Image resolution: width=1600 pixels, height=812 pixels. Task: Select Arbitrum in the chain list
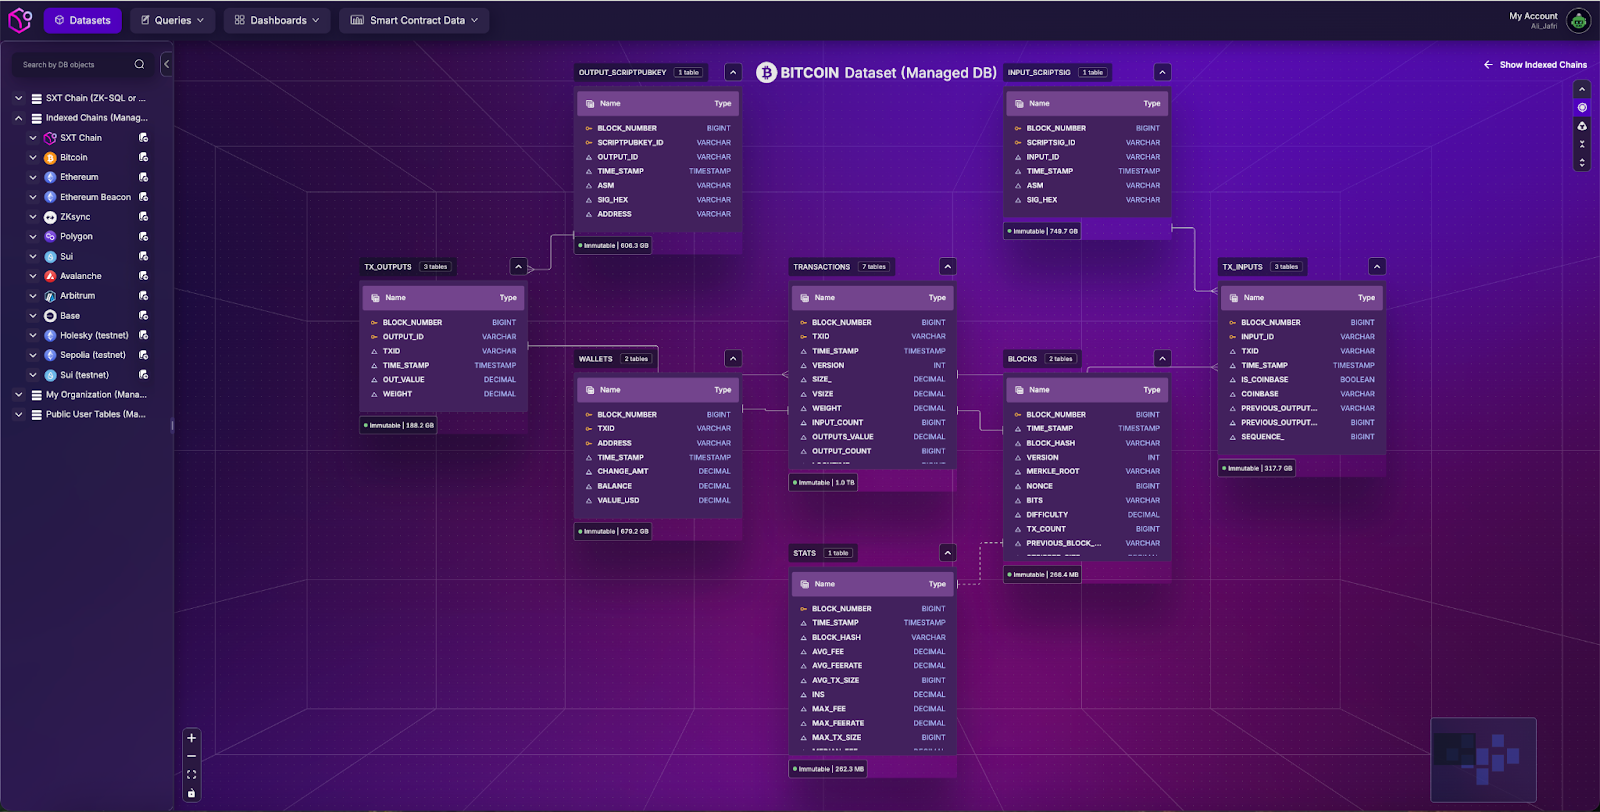pyautogui.click(x=77, y=296)
